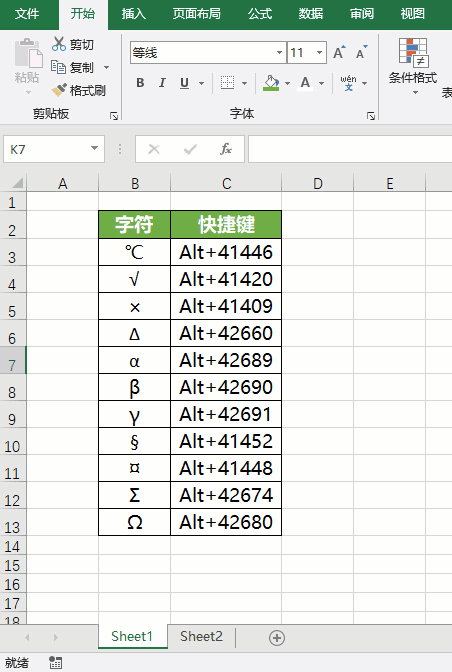Toggle Italic formatting

[162, 83]
